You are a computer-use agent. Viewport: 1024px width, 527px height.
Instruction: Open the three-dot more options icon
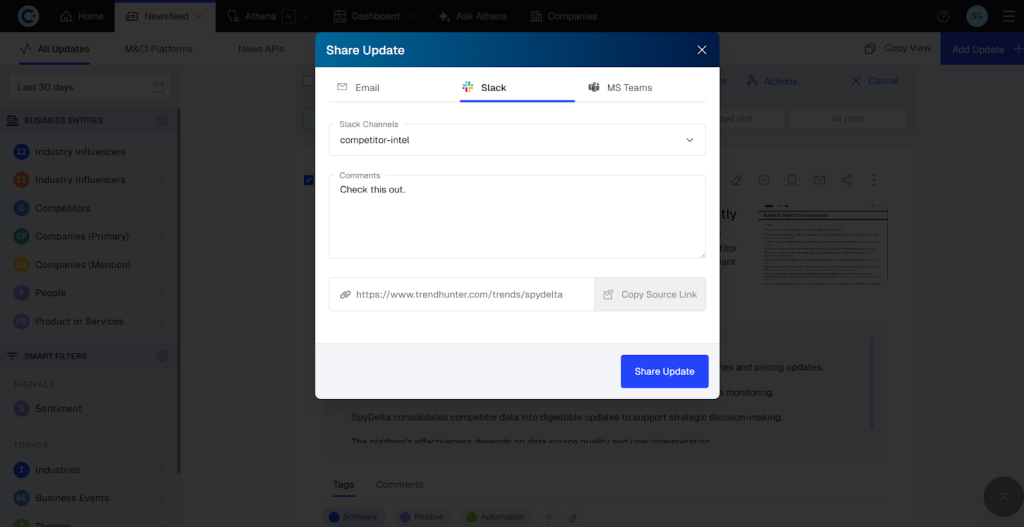click(x=874, y=180)
